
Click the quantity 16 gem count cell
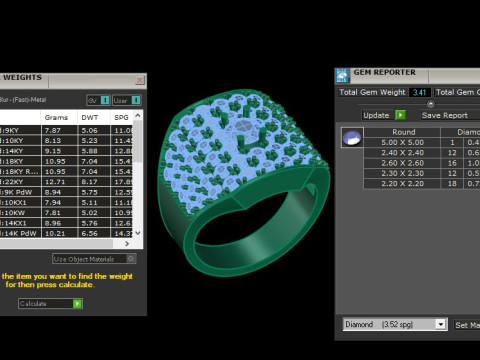(x=452, y=163)
